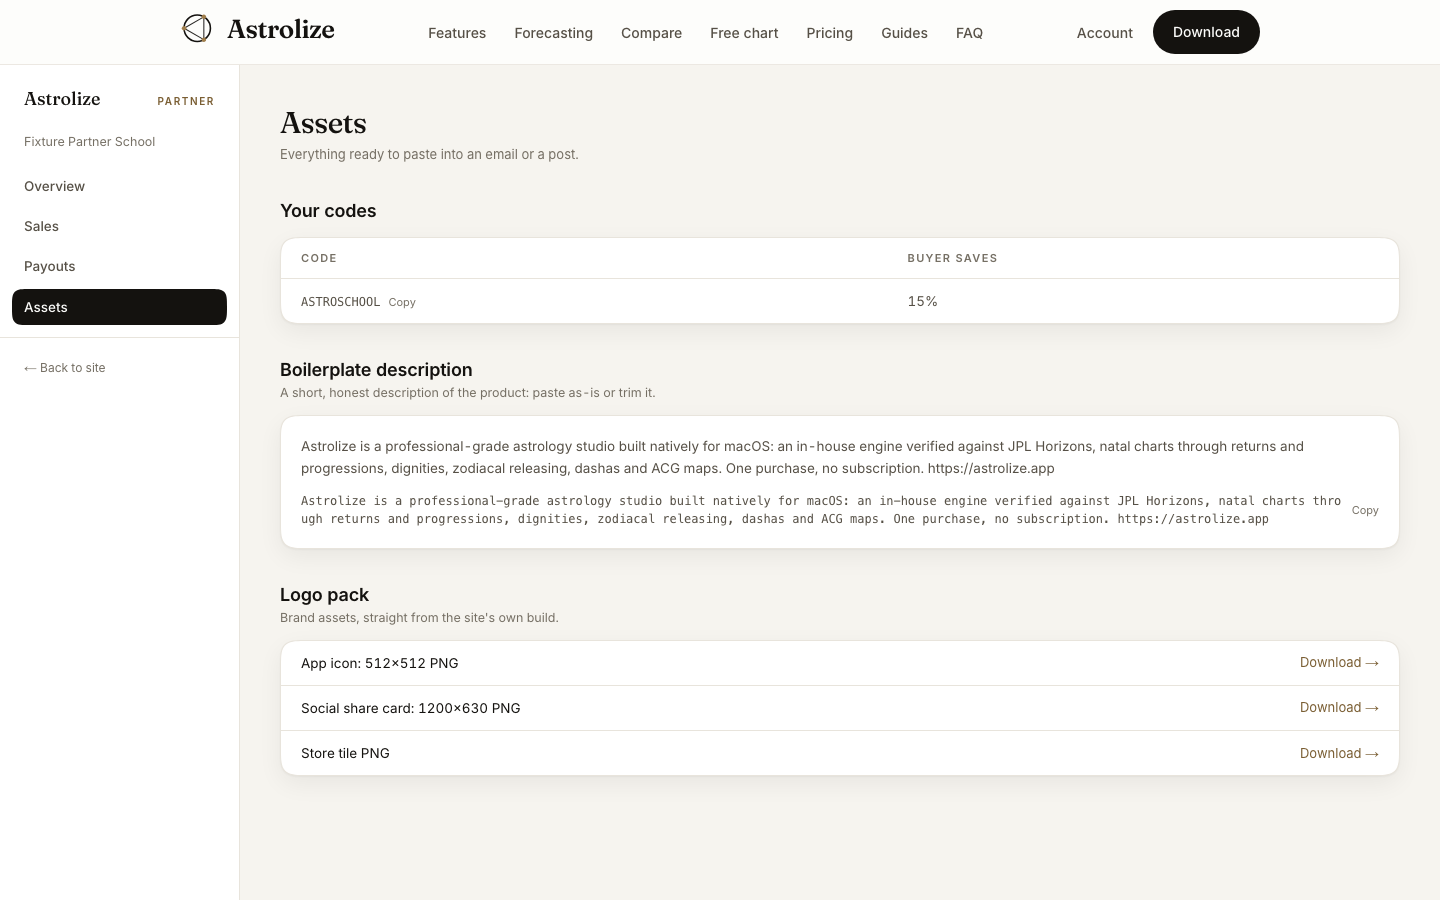1440x900 pixels.
Task: Select Sales in the partner sidebar
Action: click(119, 226)
